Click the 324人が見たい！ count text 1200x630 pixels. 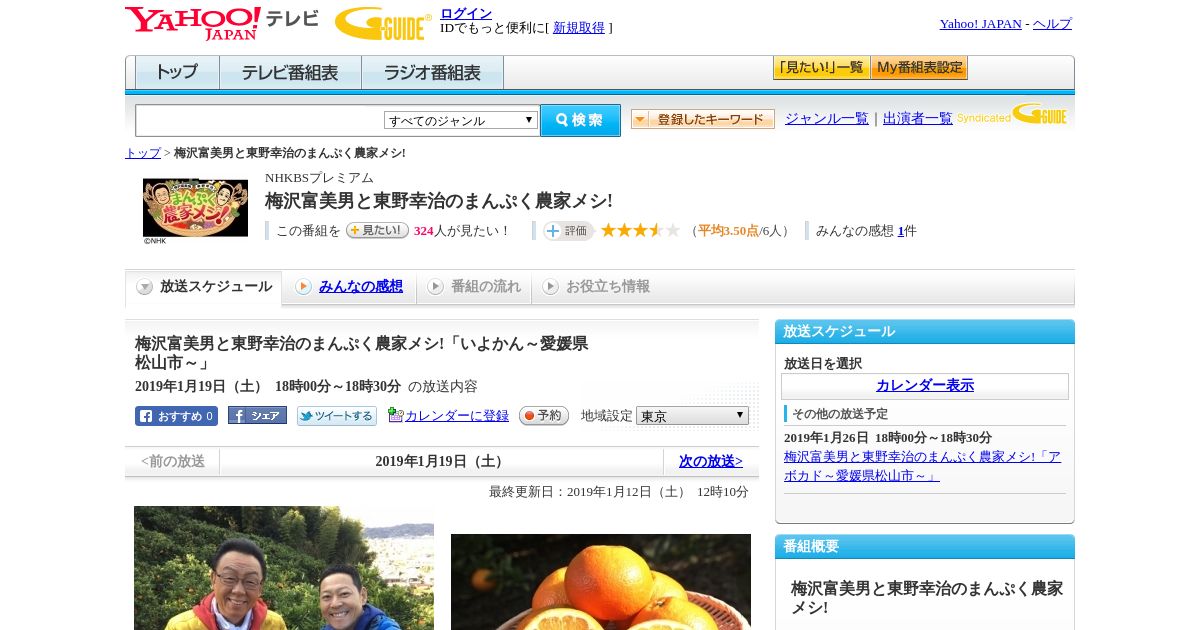(x=462, y=231)
